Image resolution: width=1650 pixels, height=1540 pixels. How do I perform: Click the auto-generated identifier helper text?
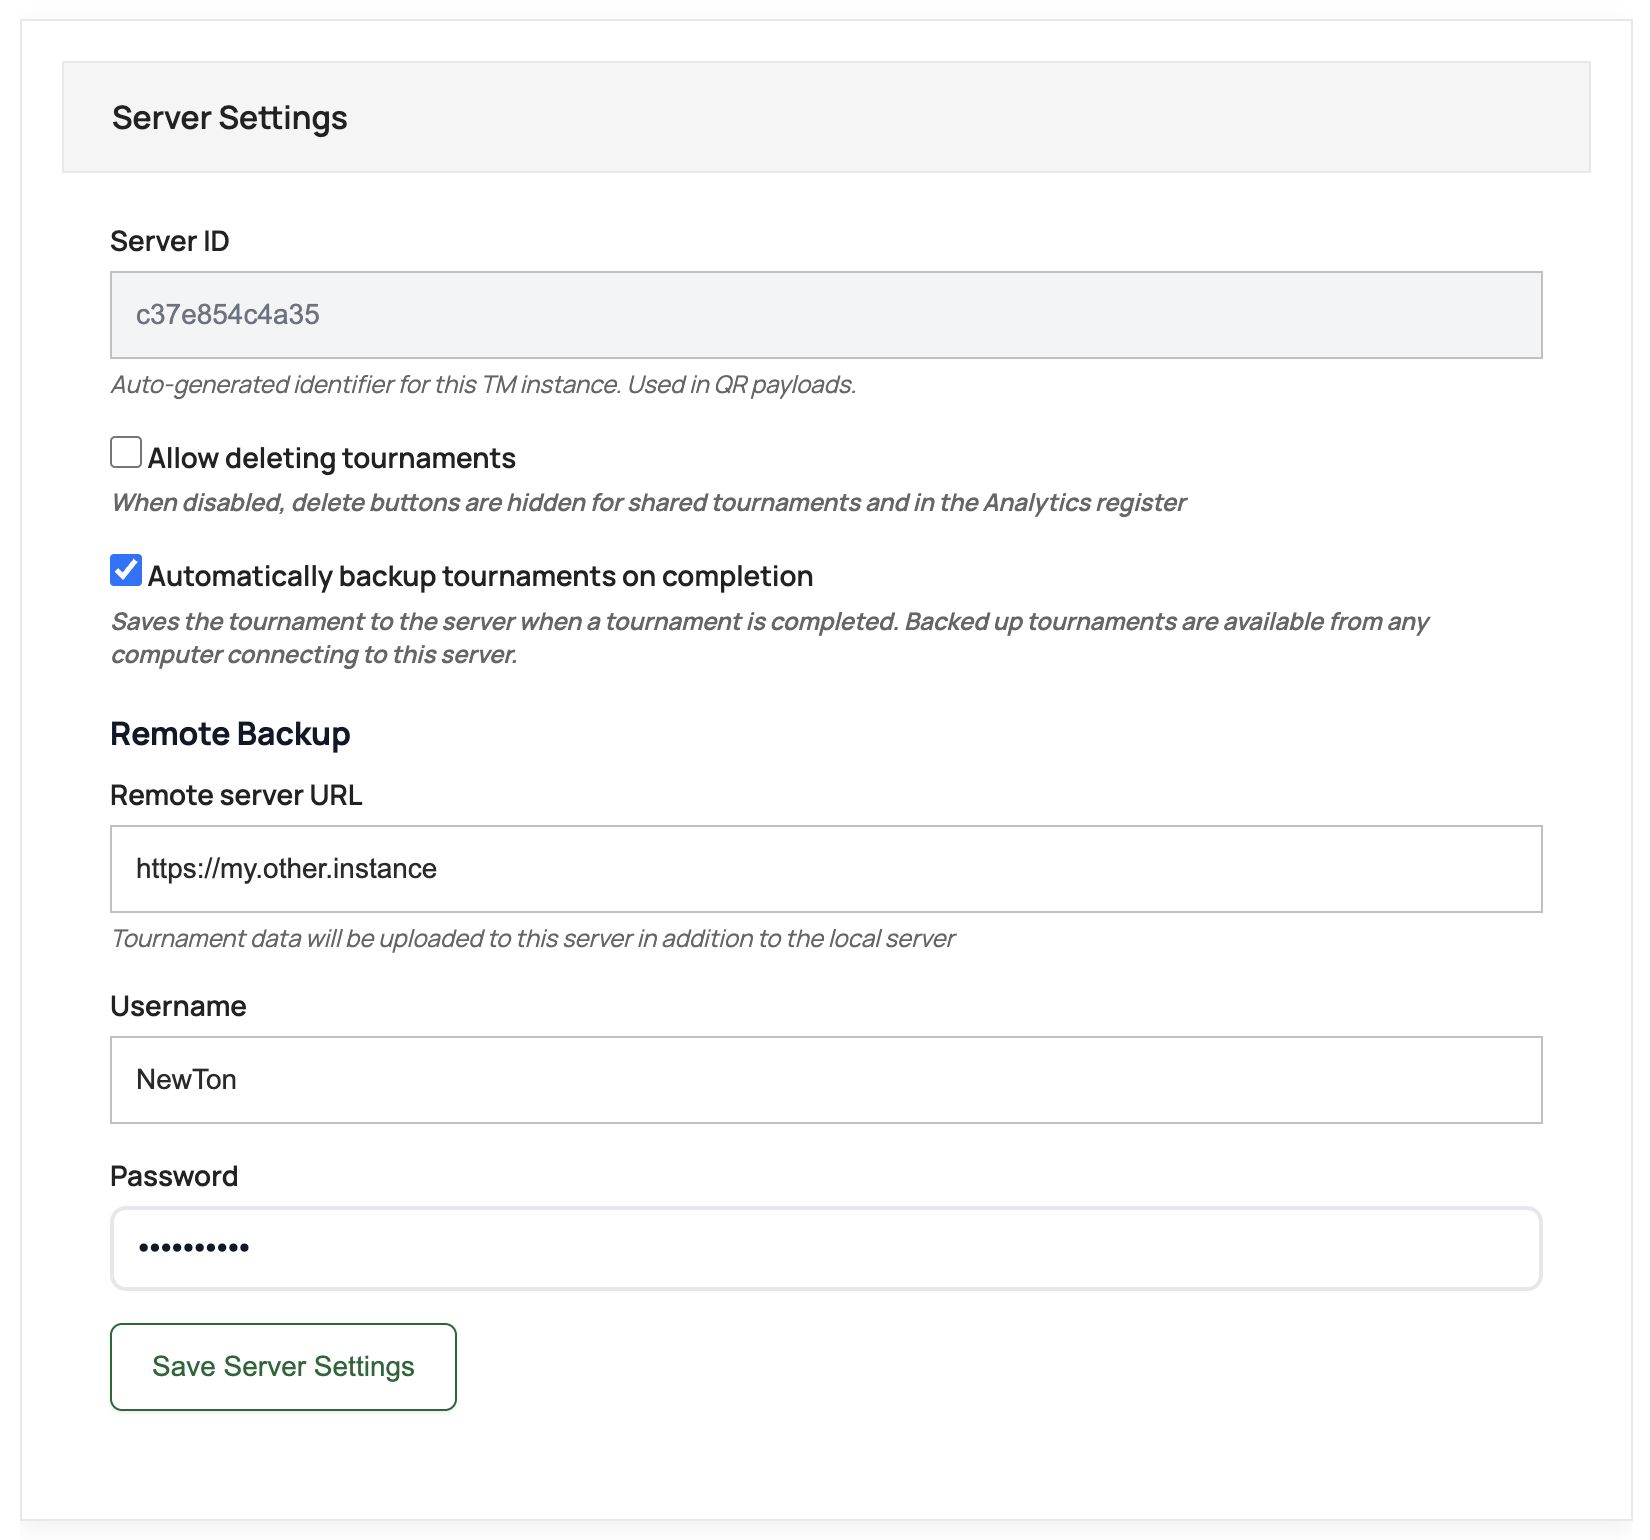point(484,384)
